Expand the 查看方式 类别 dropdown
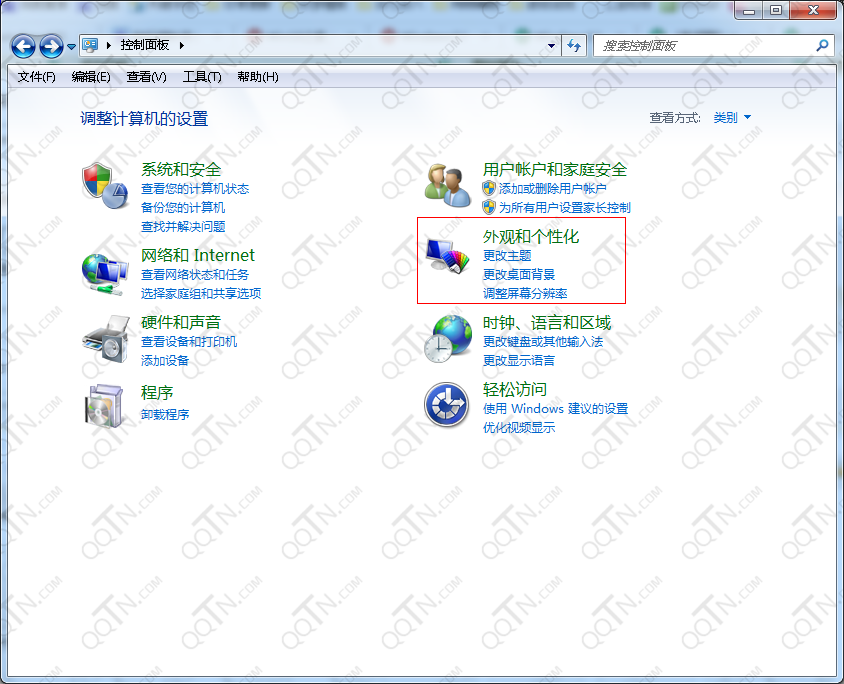 (732, 118)
